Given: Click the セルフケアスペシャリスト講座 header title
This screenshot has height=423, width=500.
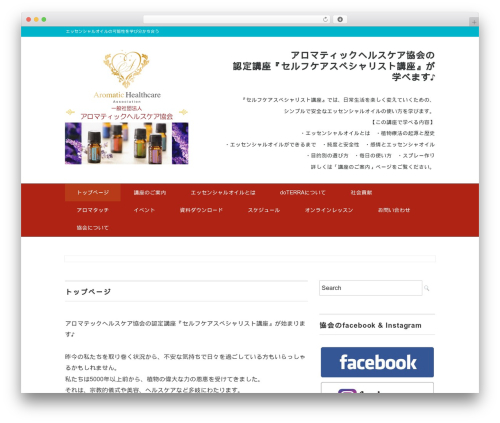Looking at the screenshot, I should (333, 66).
